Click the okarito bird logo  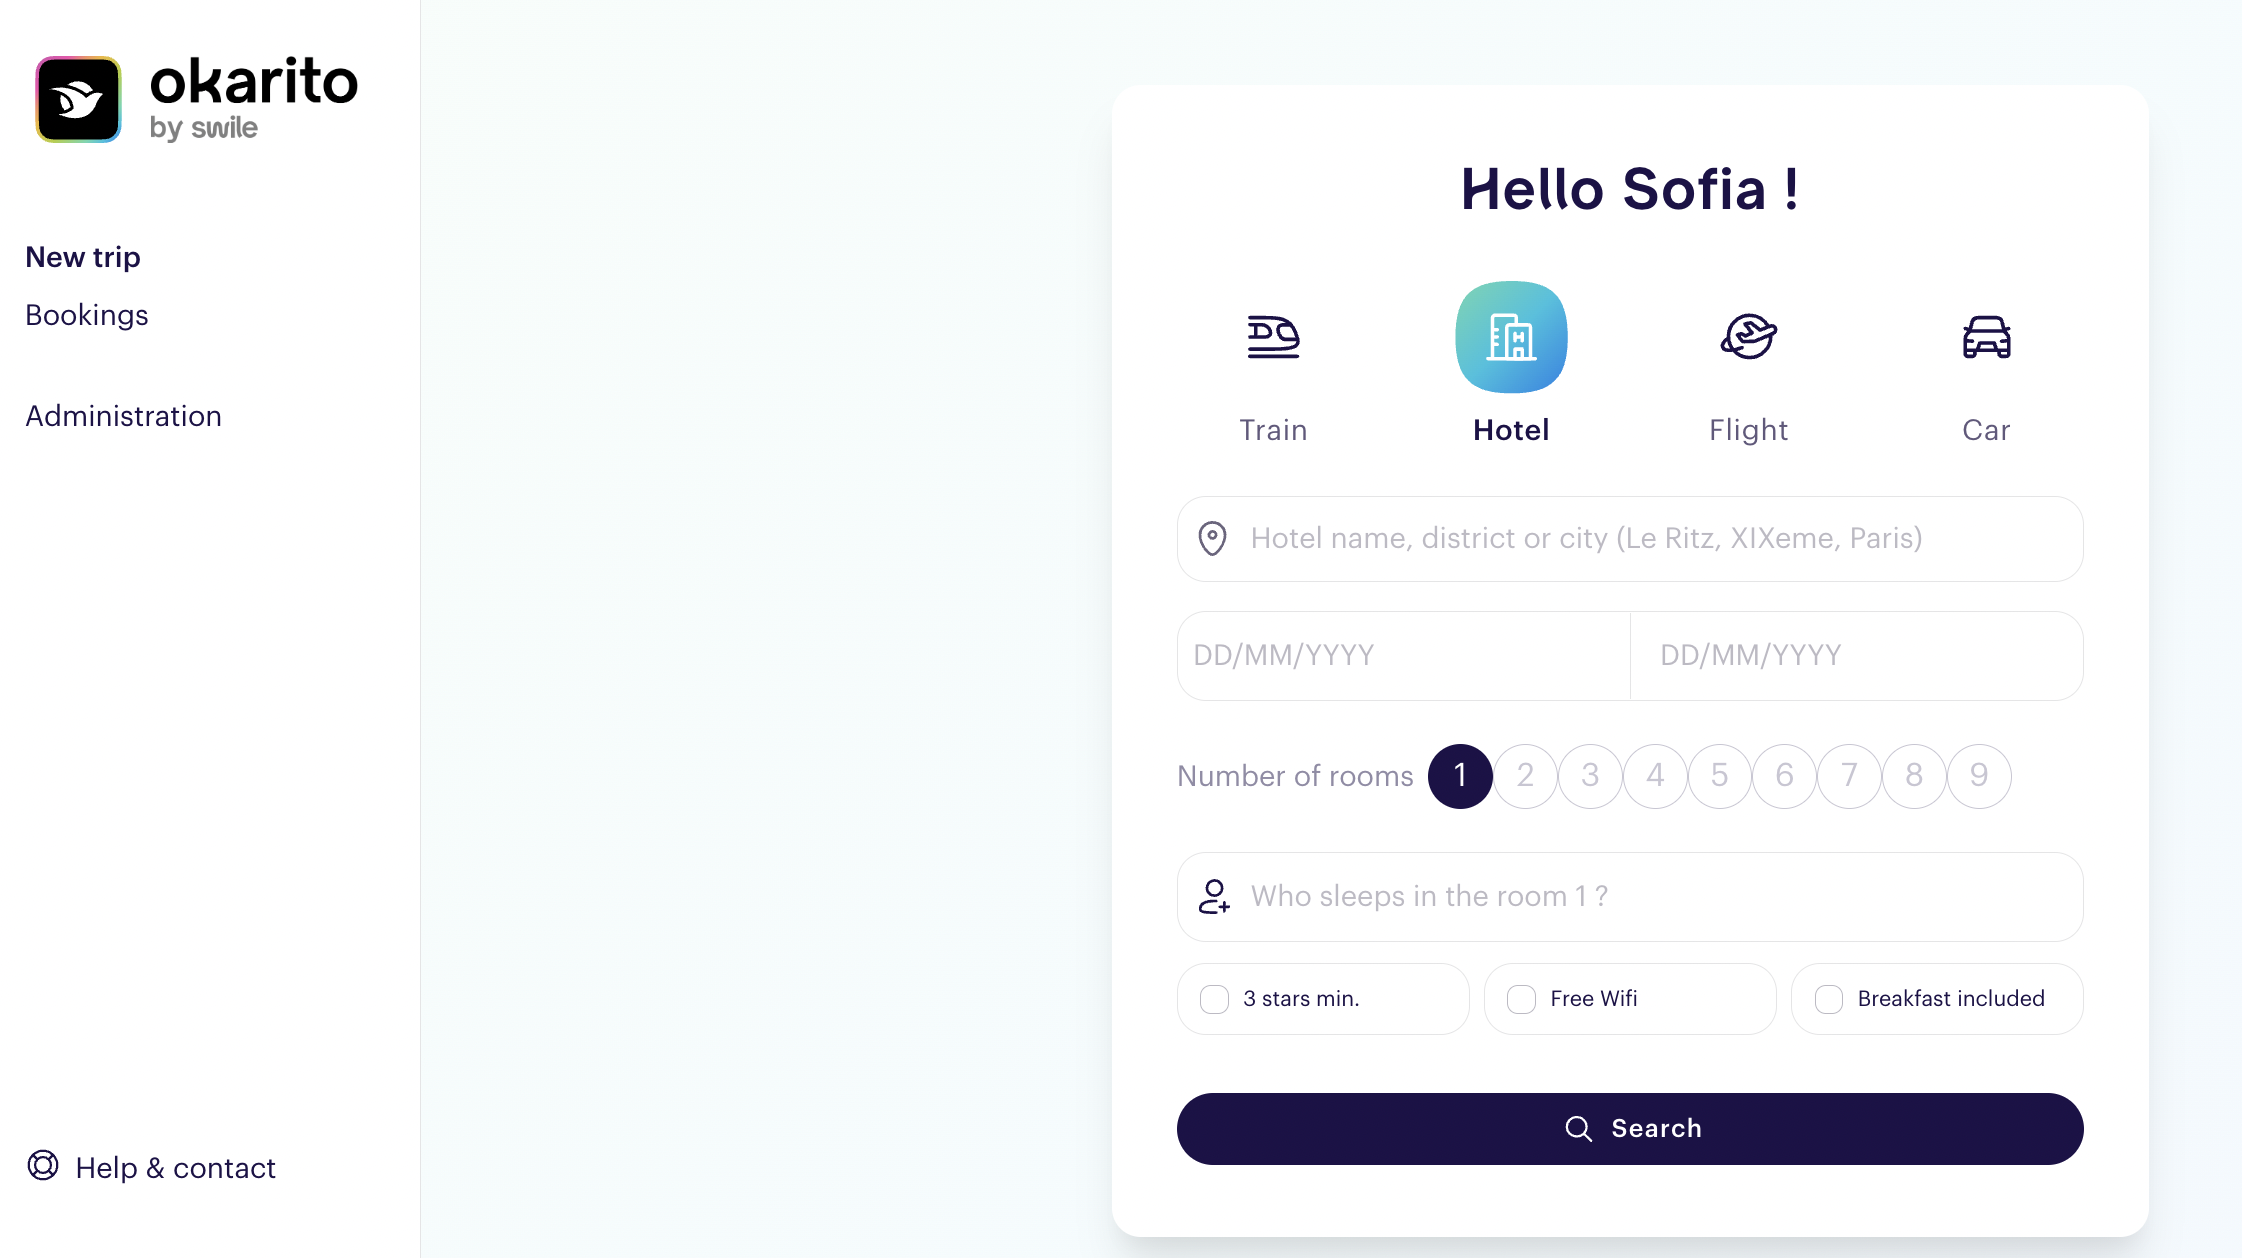[x=79, y=99]
